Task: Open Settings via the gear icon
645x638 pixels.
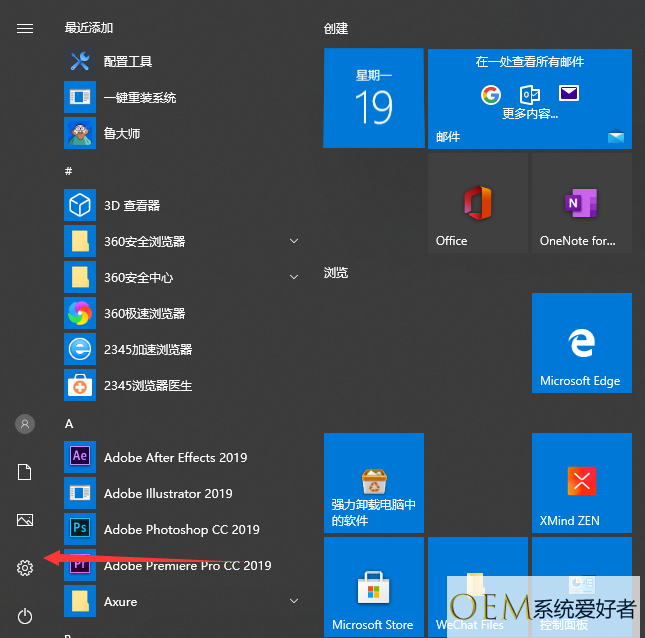Action: point(25,568)
